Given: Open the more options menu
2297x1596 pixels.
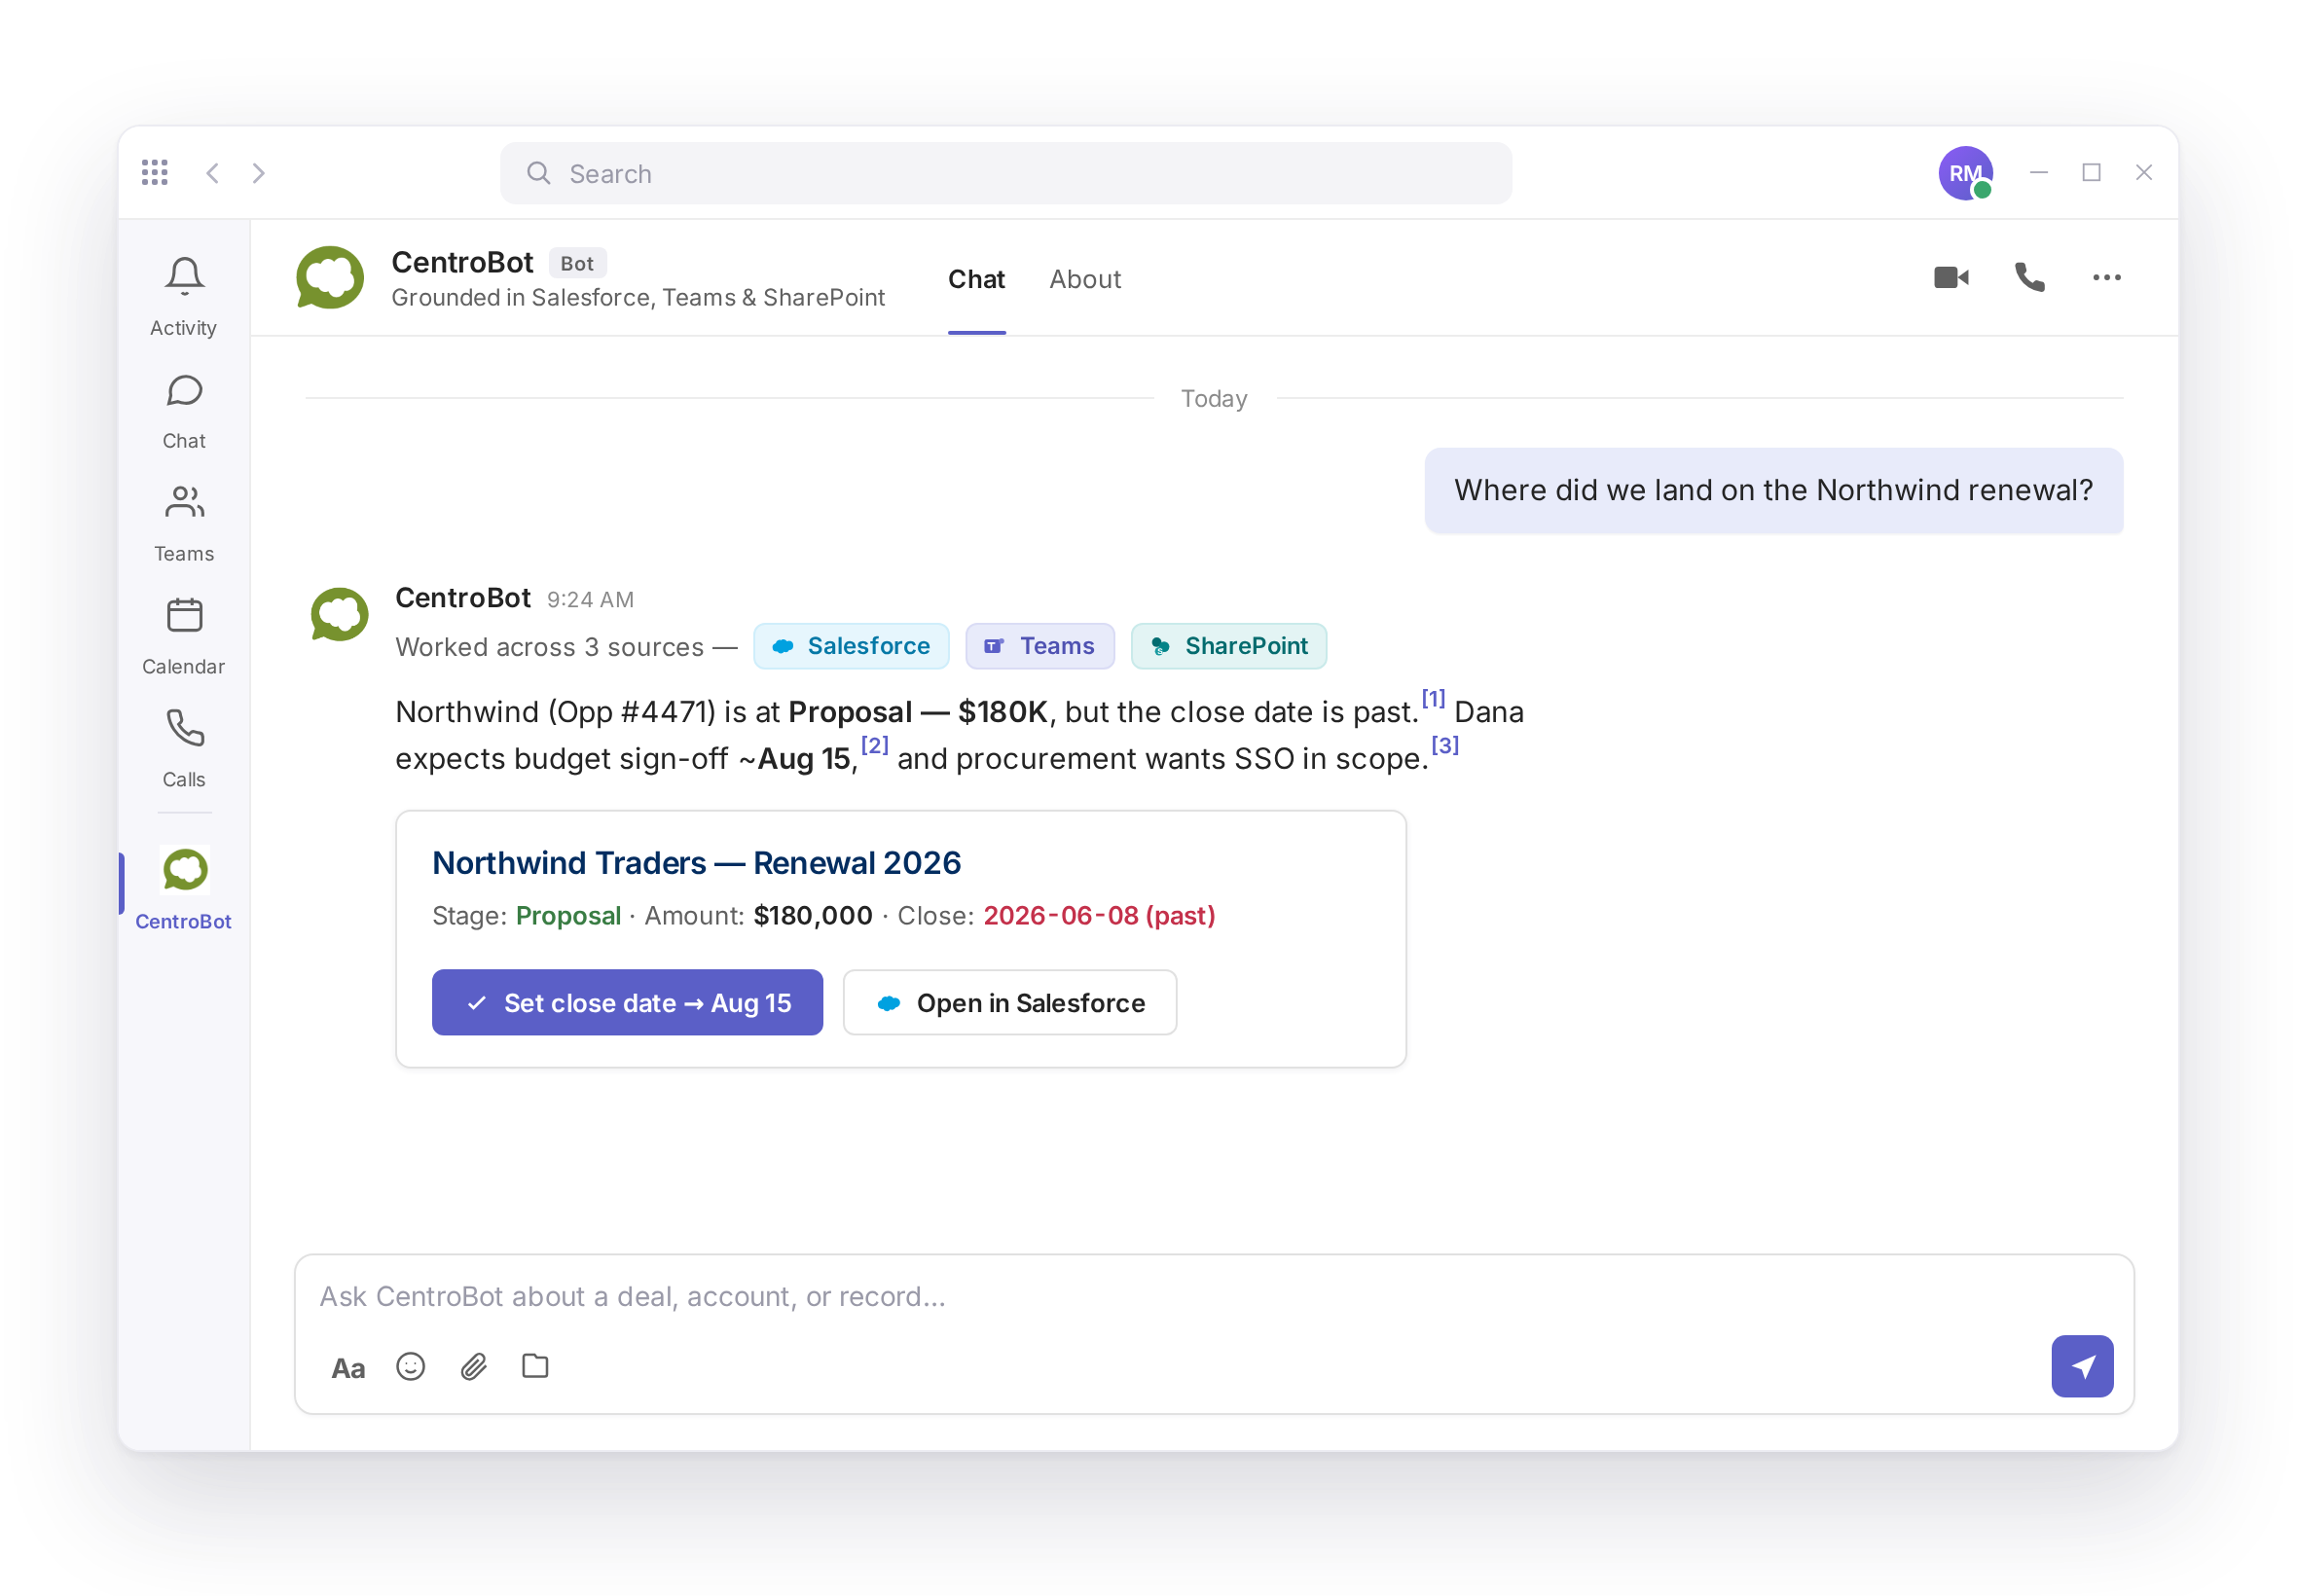Looking at the screenshot, I should (2105, 277).
